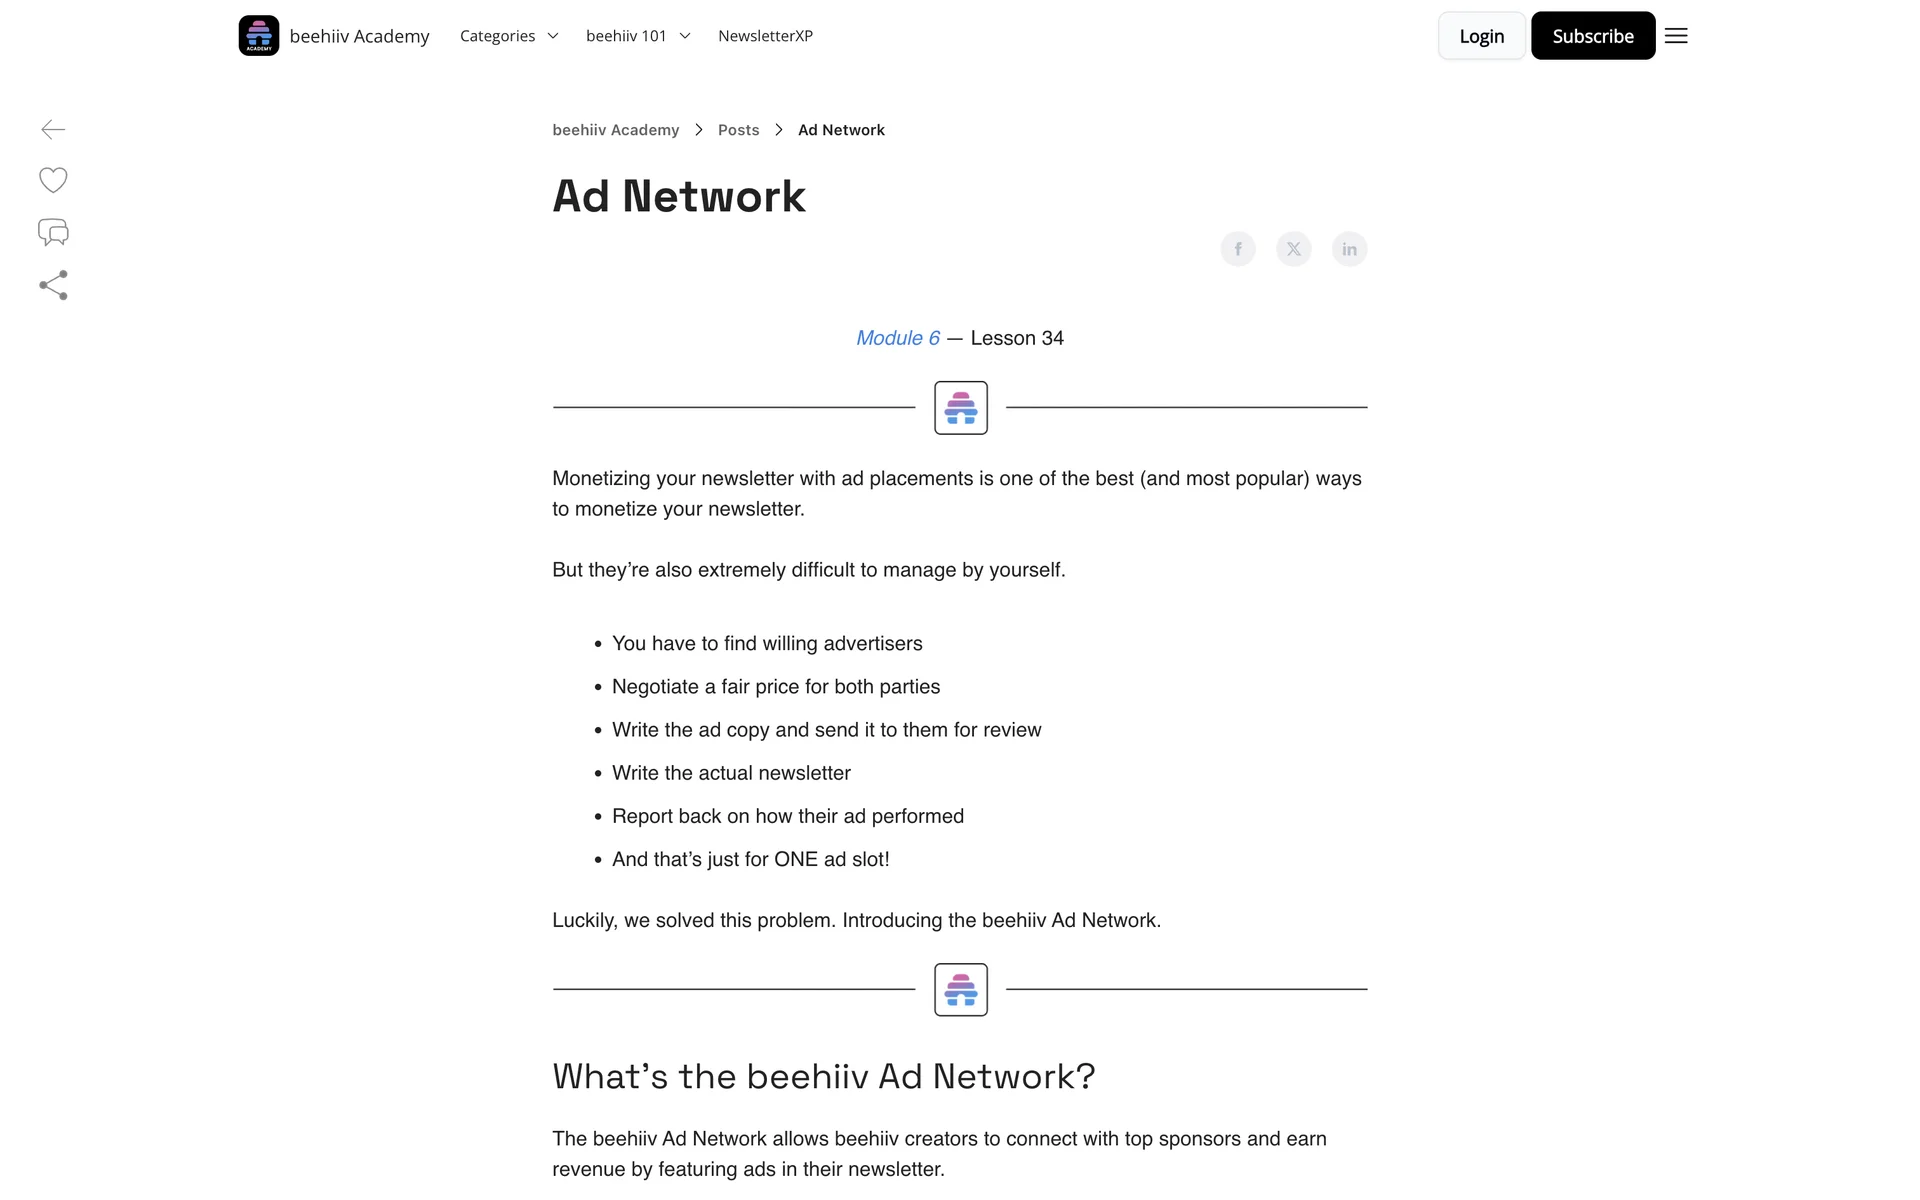The height and width of the screenshot is (1200, 1920).
Task: Open comments via speech bubble icon
Action: 53,232
